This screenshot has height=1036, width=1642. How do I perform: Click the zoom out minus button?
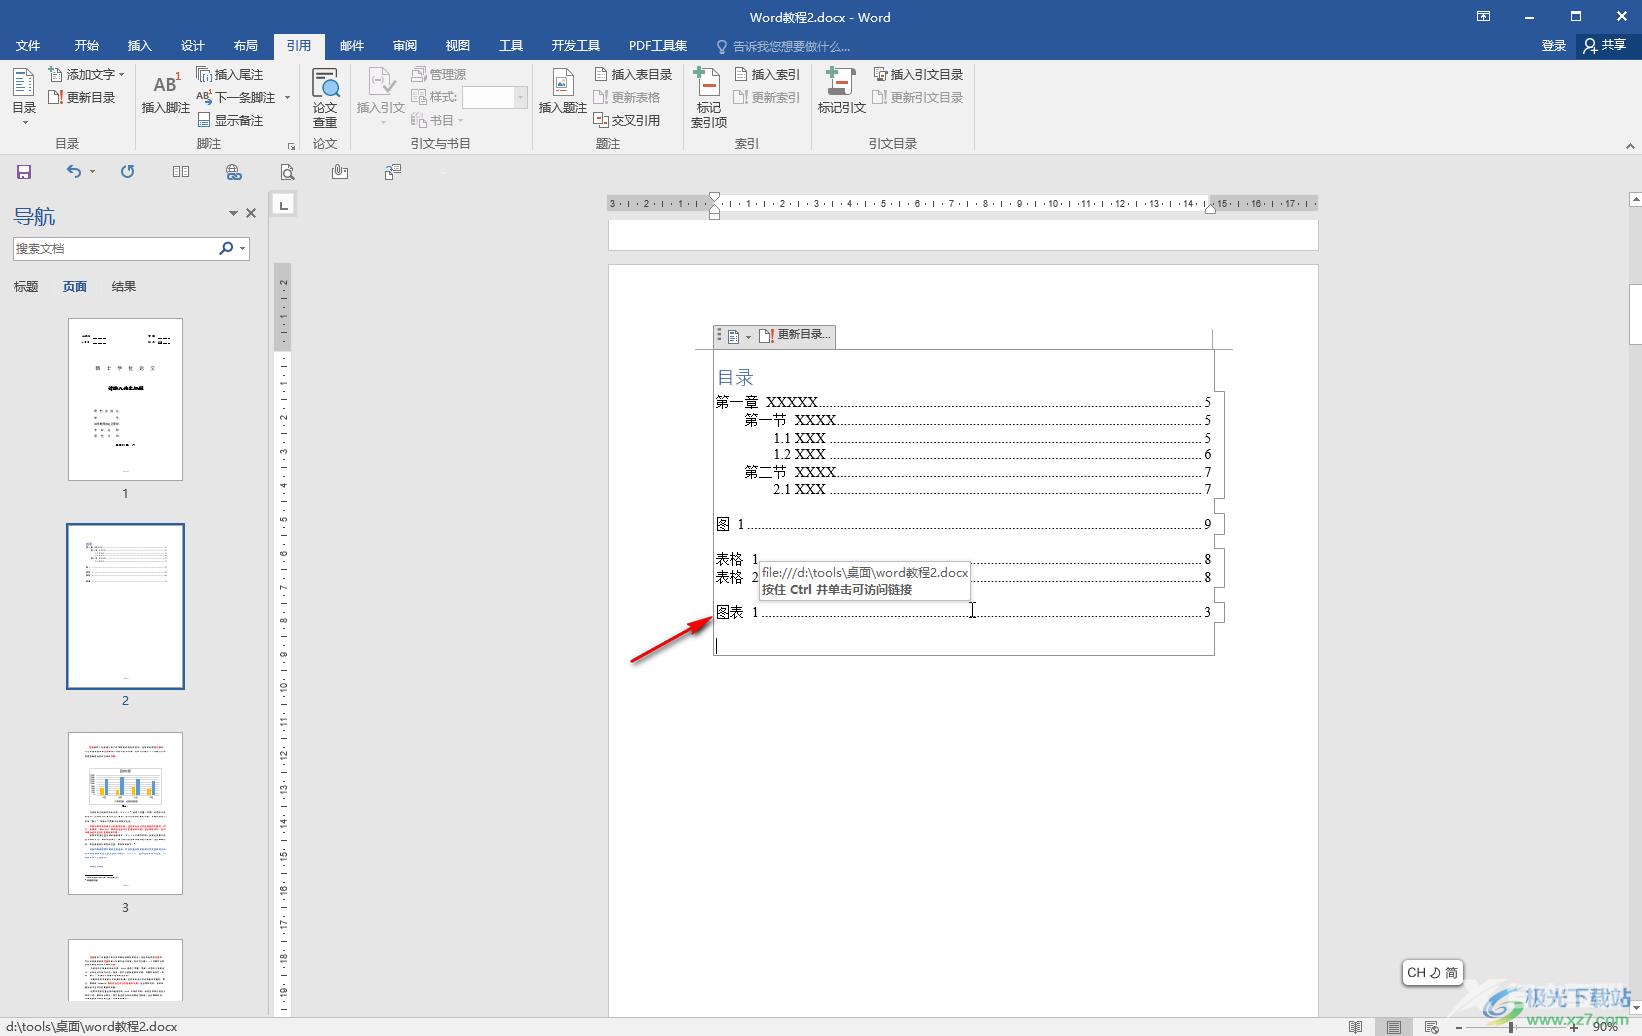coord(1460,1027)
